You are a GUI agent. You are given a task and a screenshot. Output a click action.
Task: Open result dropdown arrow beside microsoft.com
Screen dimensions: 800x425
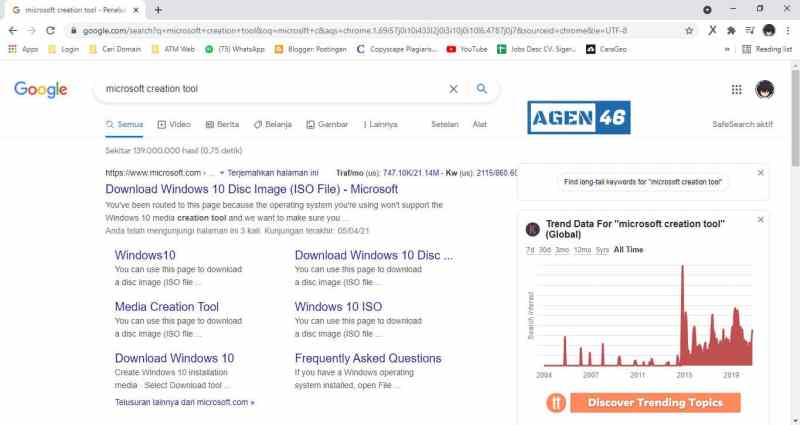point(221,173)
